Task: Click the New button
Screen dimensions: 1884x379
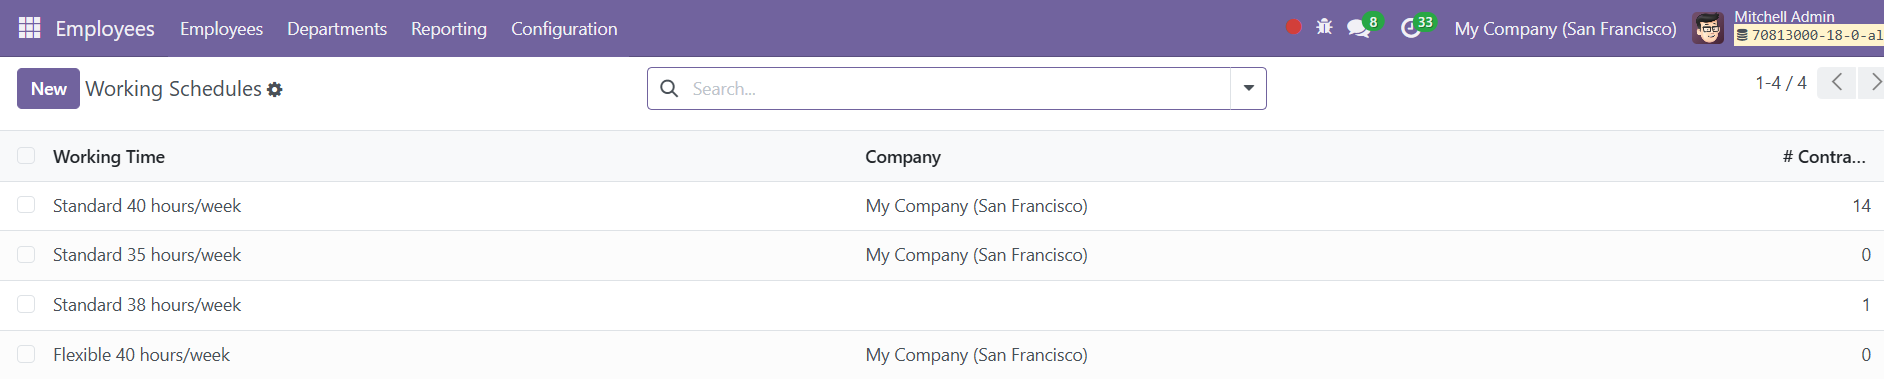Action: [x=48, y=89]
